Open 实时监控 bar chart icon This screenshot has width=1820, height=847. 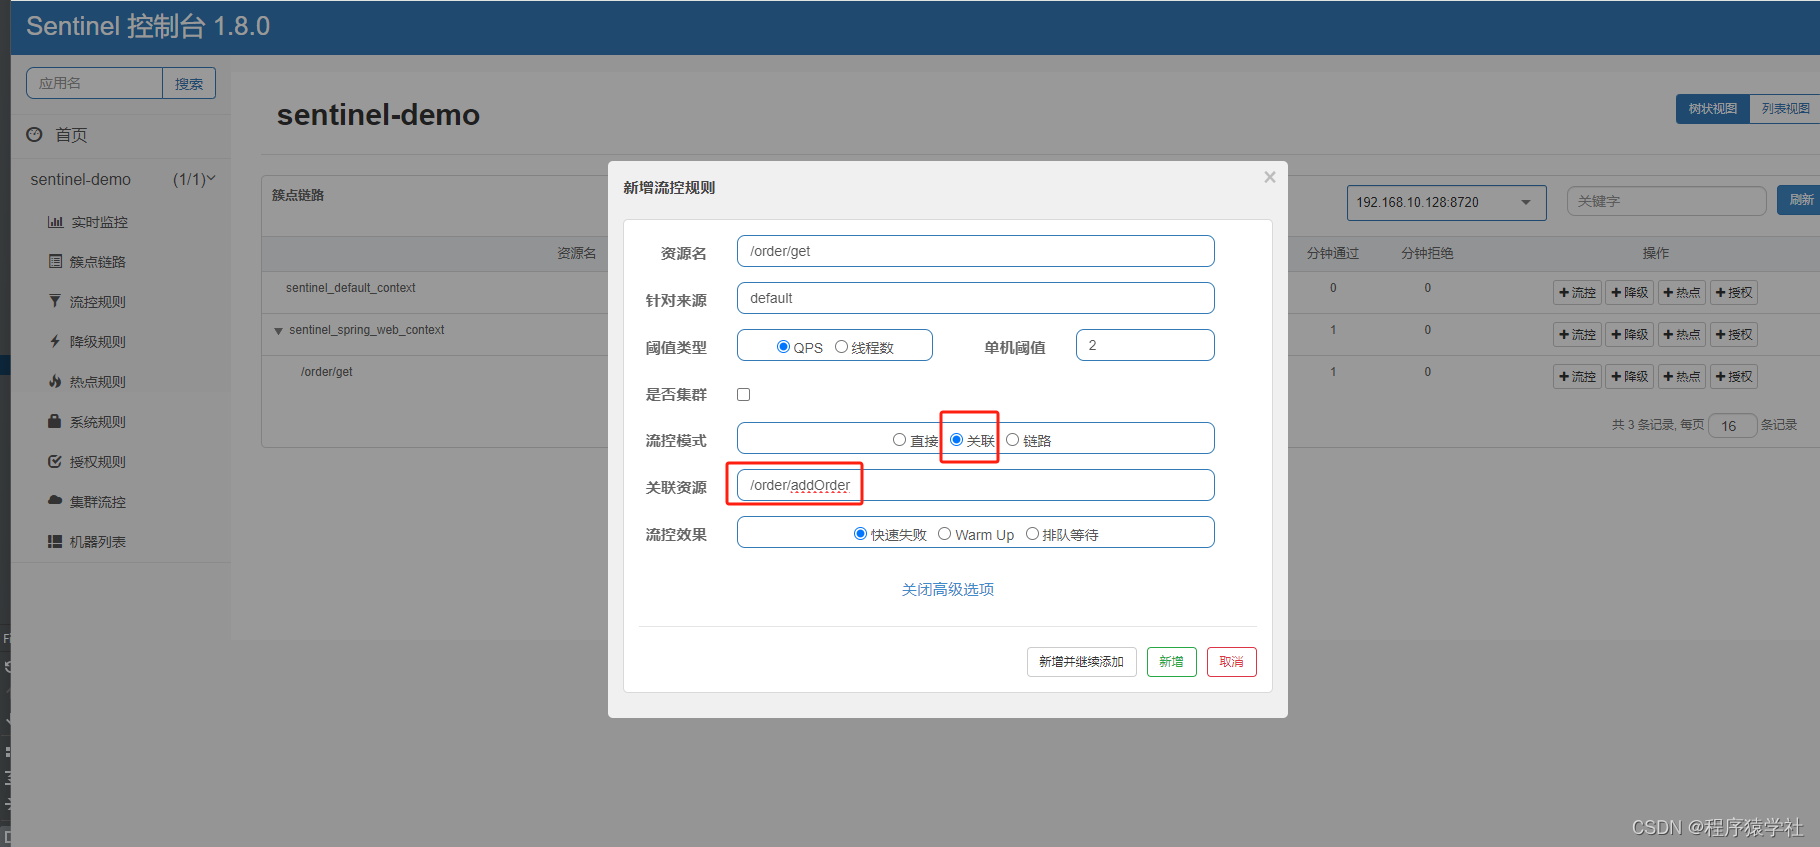(x=55, y=222)
